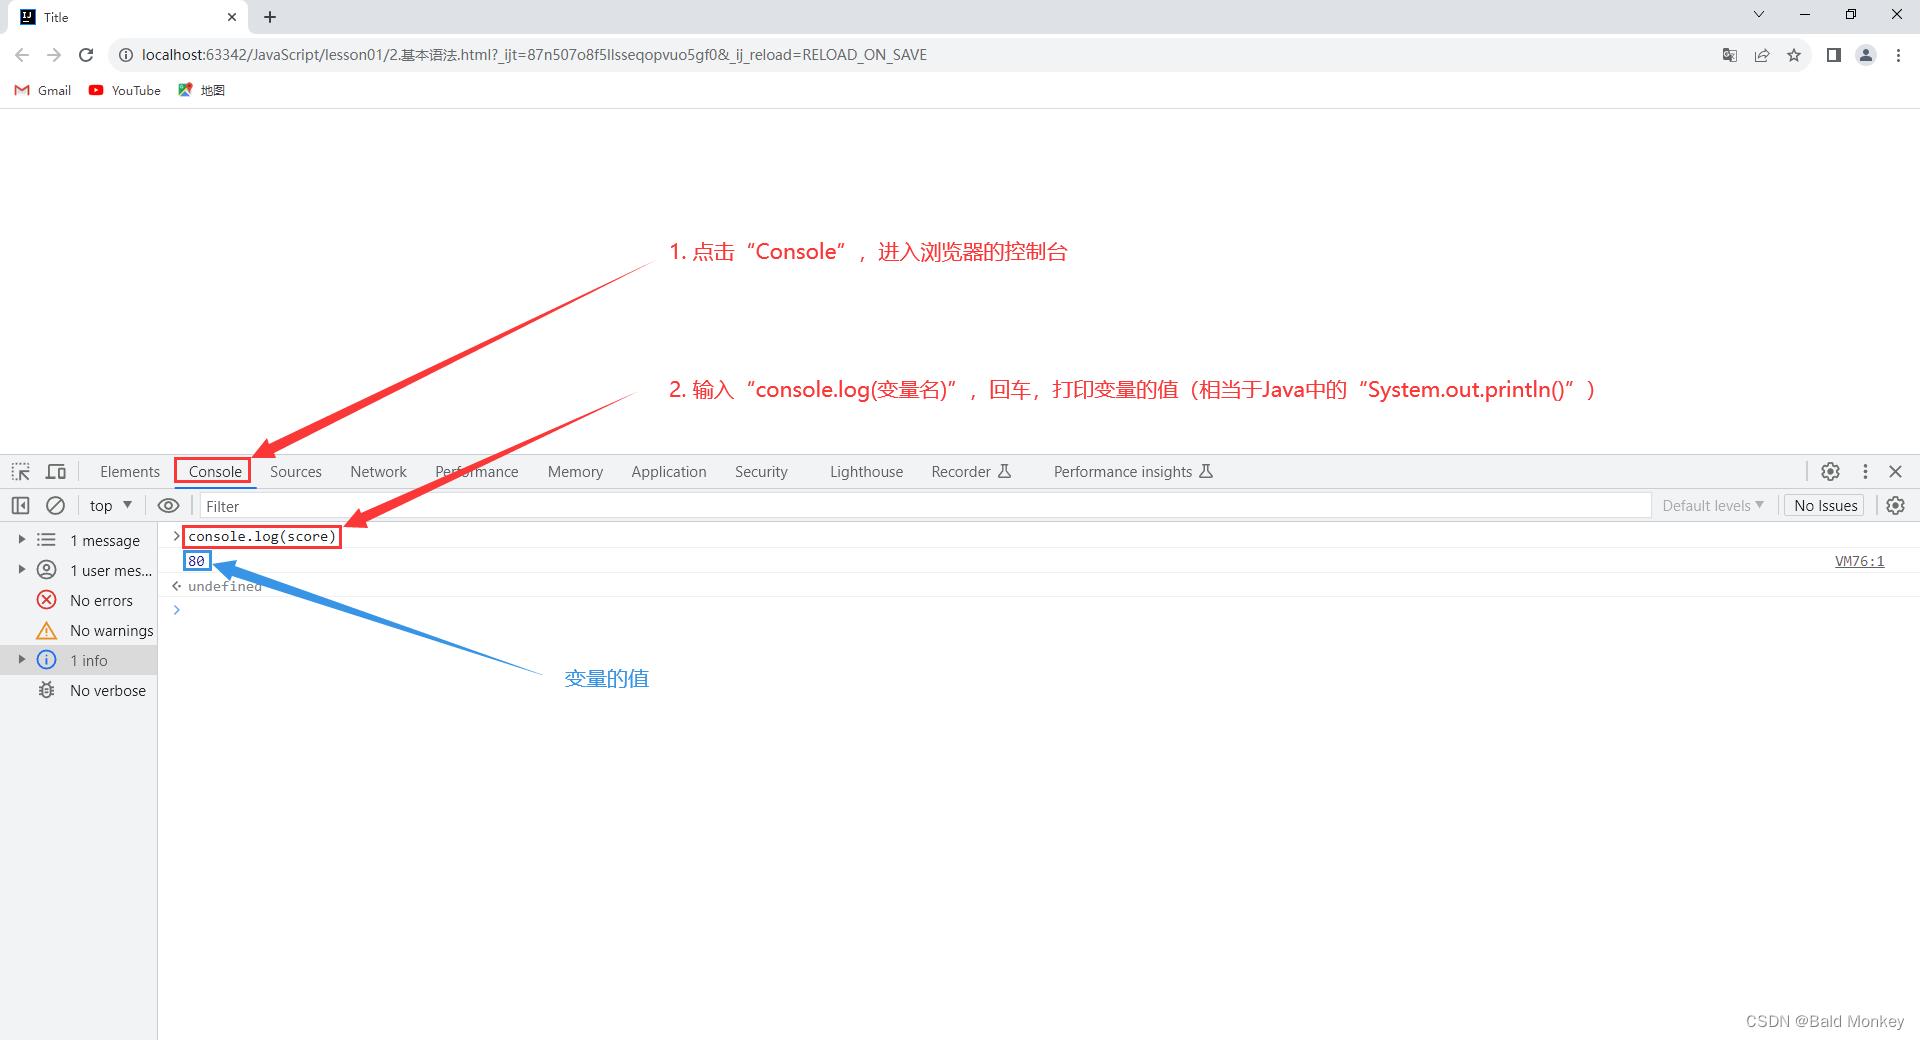Bookmark this tab with the star icon
This screenshot has width=1920, height=1040.
[1794, 55]
